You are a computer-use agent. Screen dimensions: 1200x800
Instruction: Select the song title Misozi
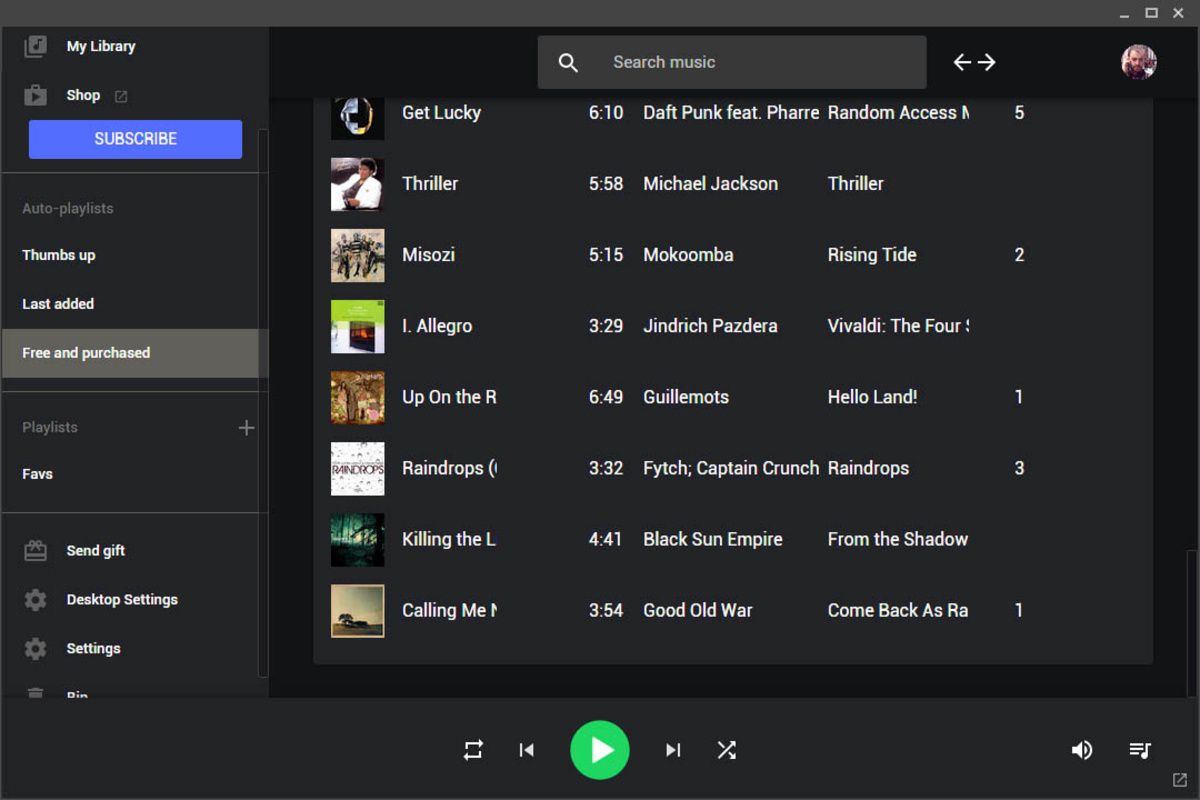(x=428, y=255)
